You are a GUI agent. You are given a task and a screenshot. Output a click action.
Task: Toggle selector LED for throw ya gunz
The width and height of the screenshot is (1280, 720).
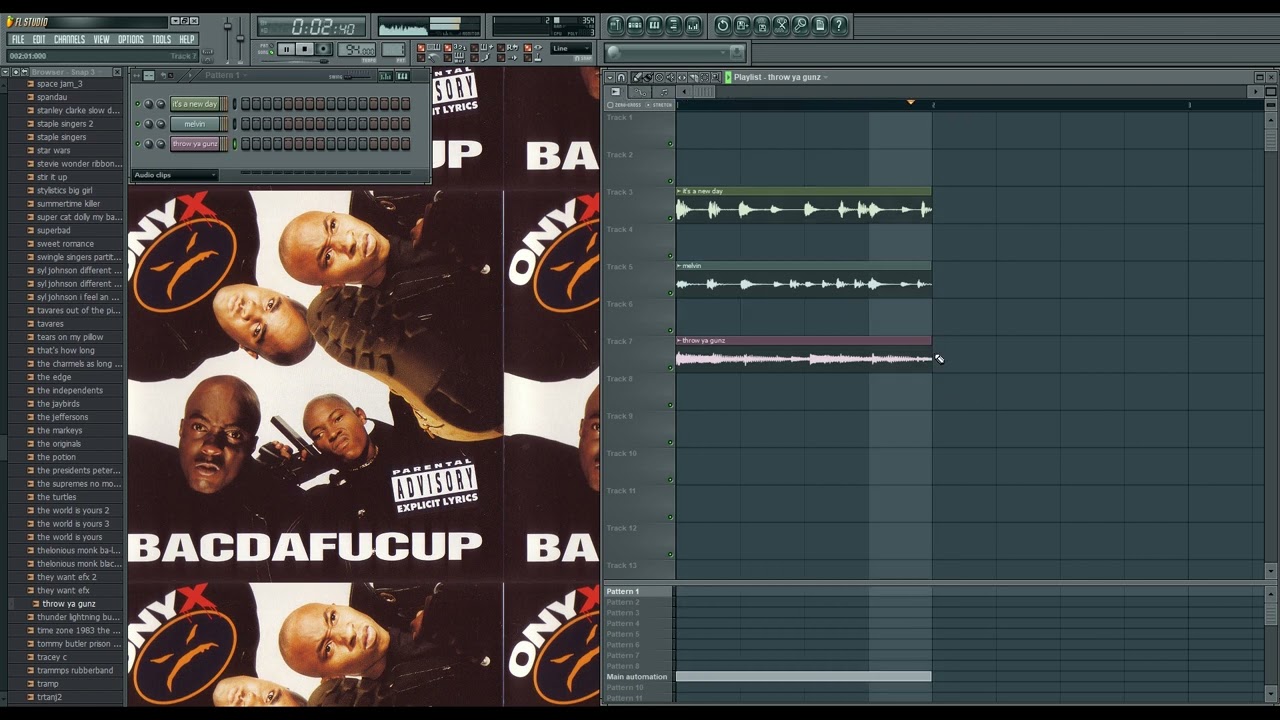point(235,144)
